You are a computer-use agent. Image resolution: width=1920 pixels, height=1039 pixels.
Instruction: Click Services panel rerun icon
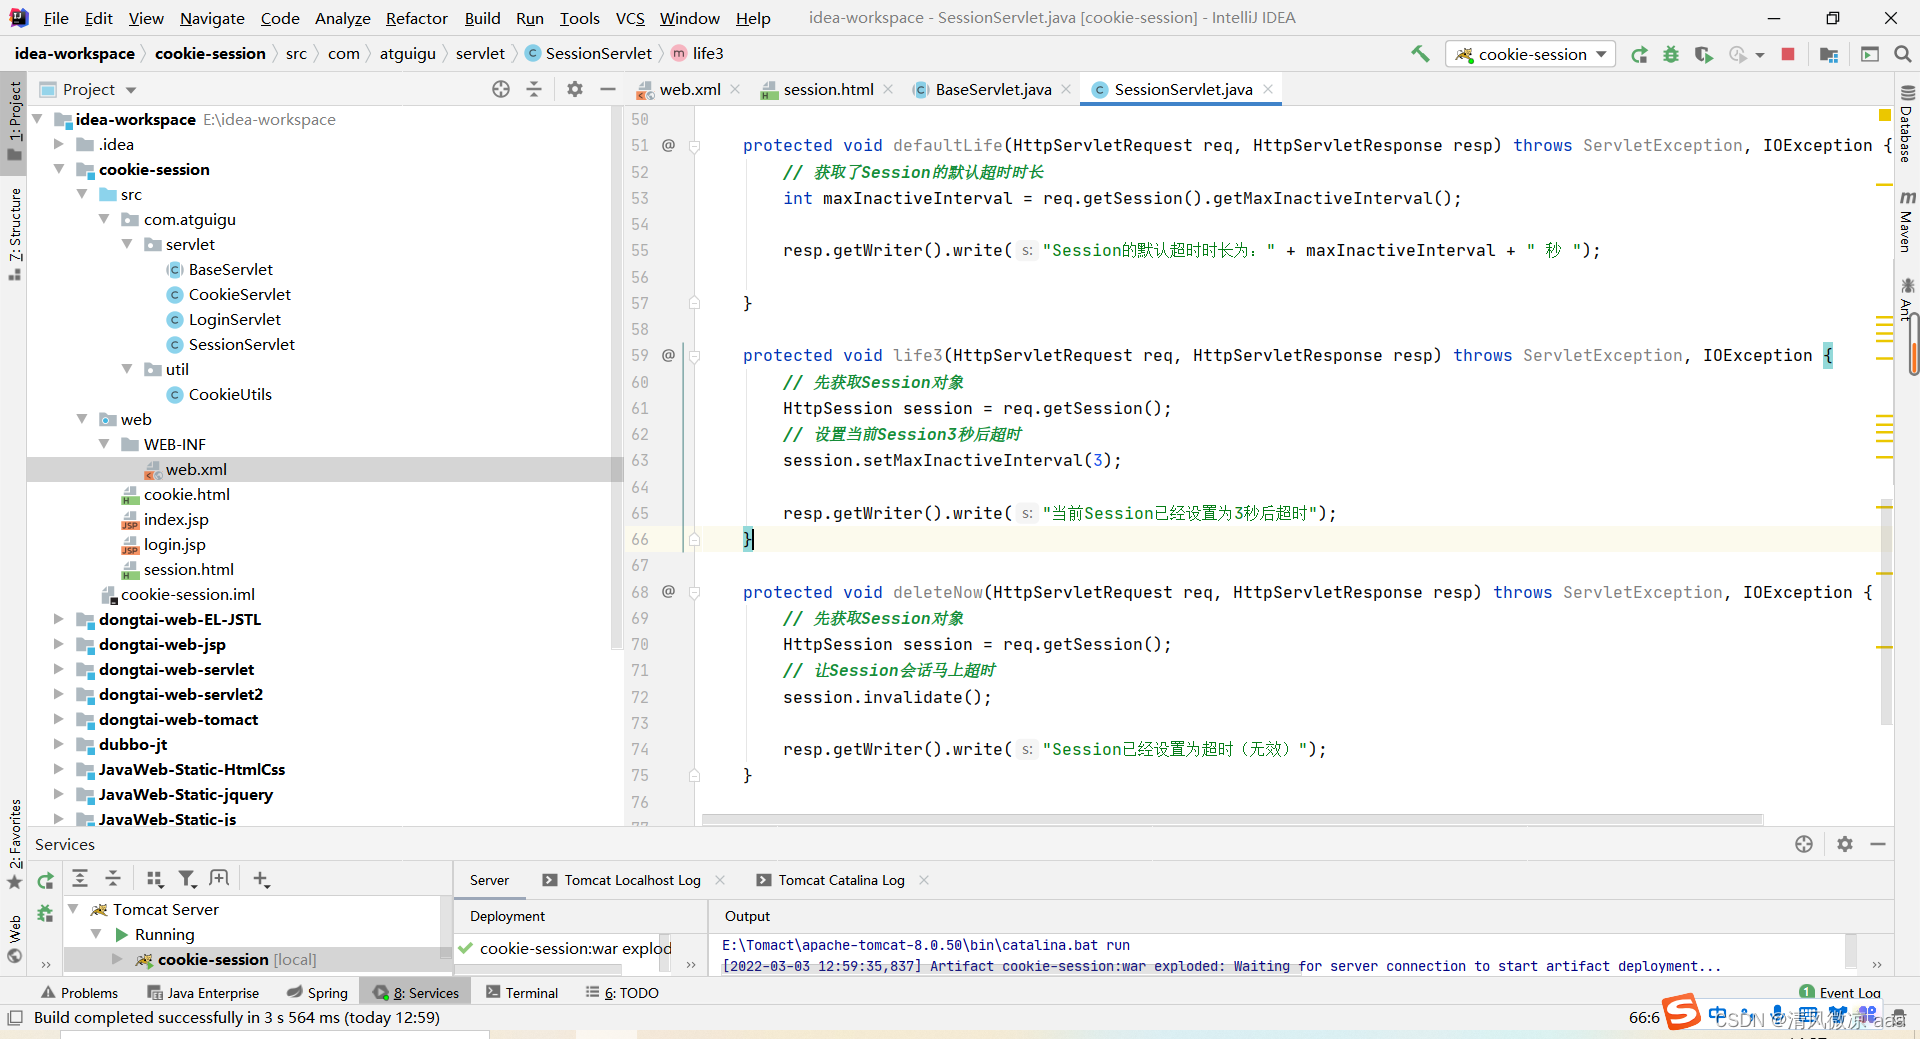(x=45, y=880)
